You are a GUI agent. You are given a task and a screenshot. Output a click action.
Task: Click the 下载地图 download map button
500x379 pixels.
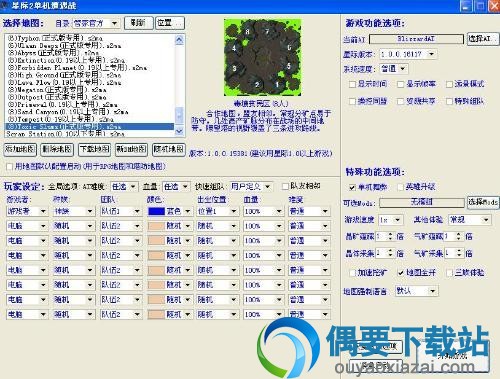pyautogui.click(x=94, y=149)
